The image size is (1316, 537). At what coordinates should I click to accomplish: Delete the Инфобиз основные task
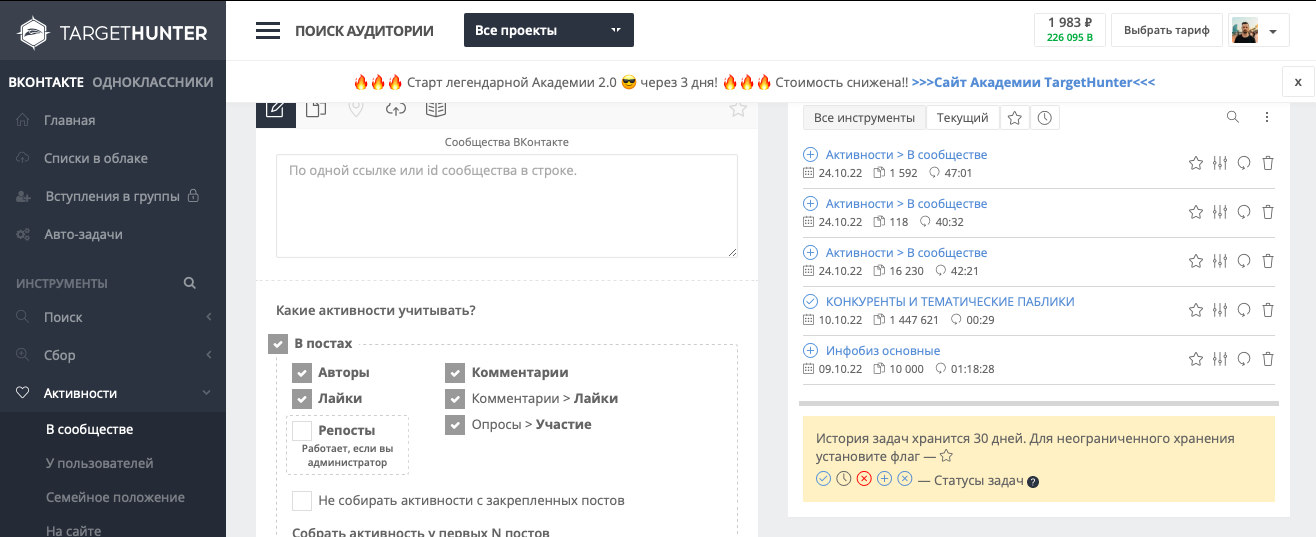coord(1268,359)
